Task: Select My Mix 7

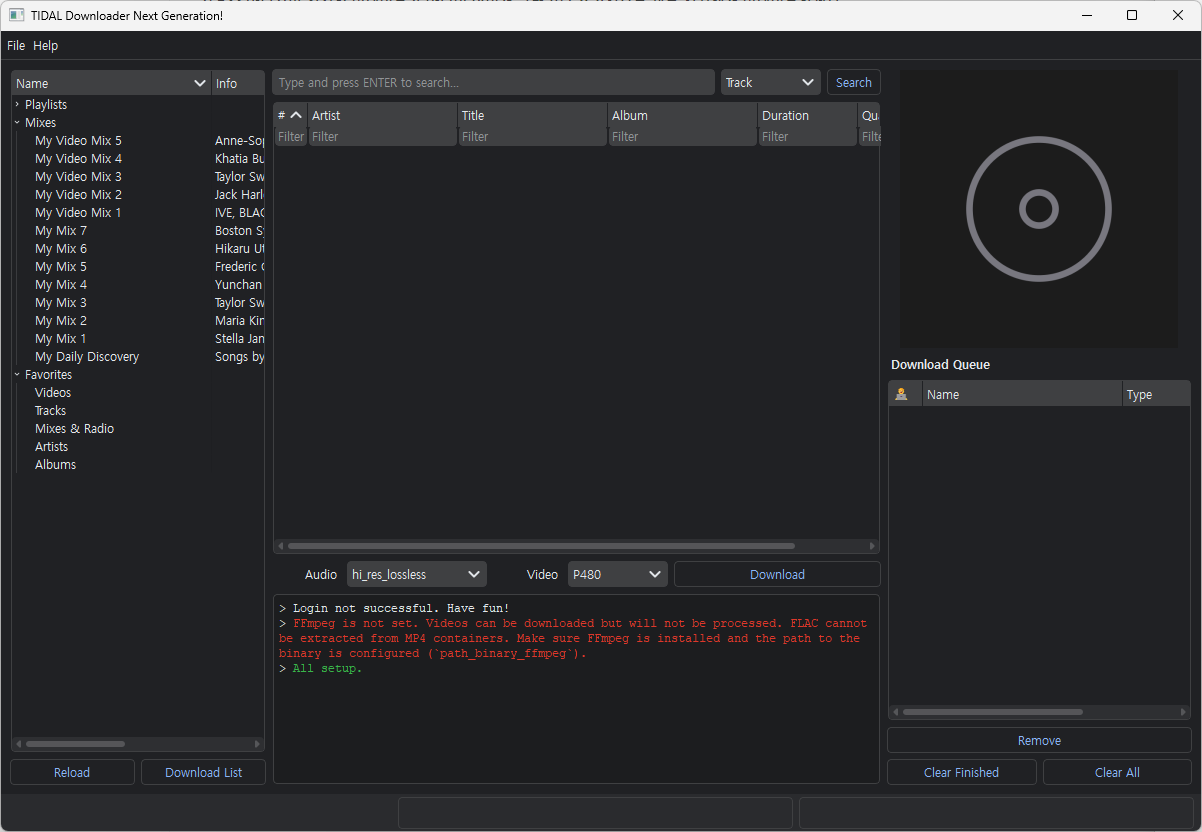Action: tap(61, 230)
